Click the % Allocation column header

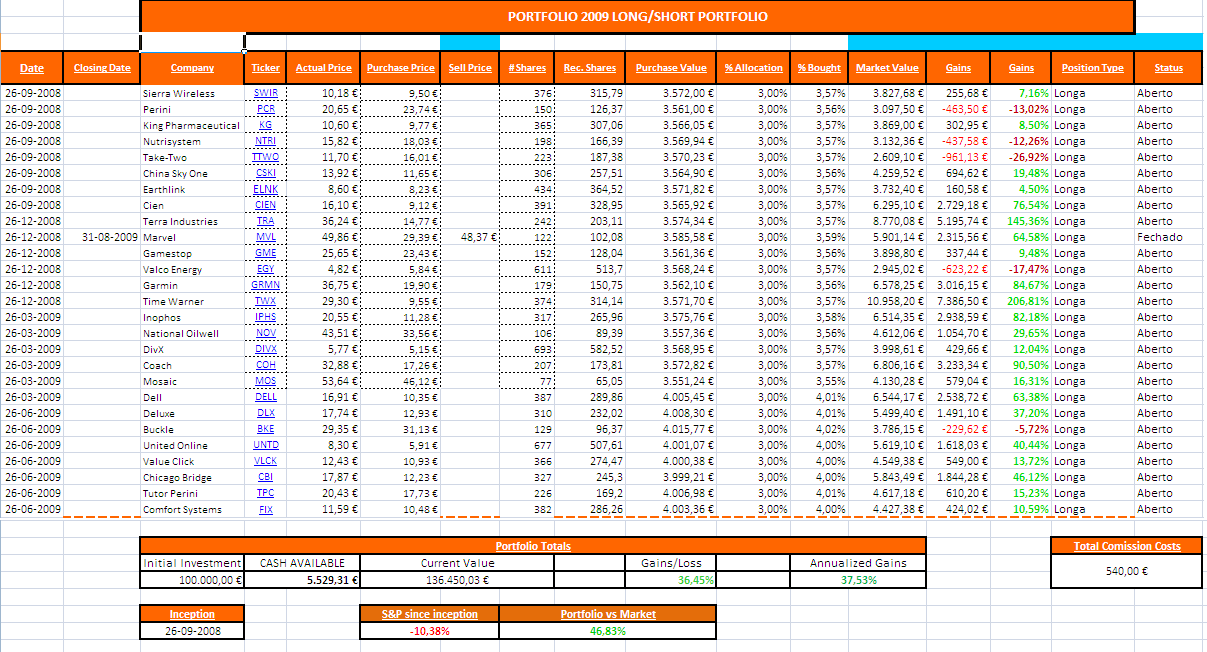[x=754, y=68]
